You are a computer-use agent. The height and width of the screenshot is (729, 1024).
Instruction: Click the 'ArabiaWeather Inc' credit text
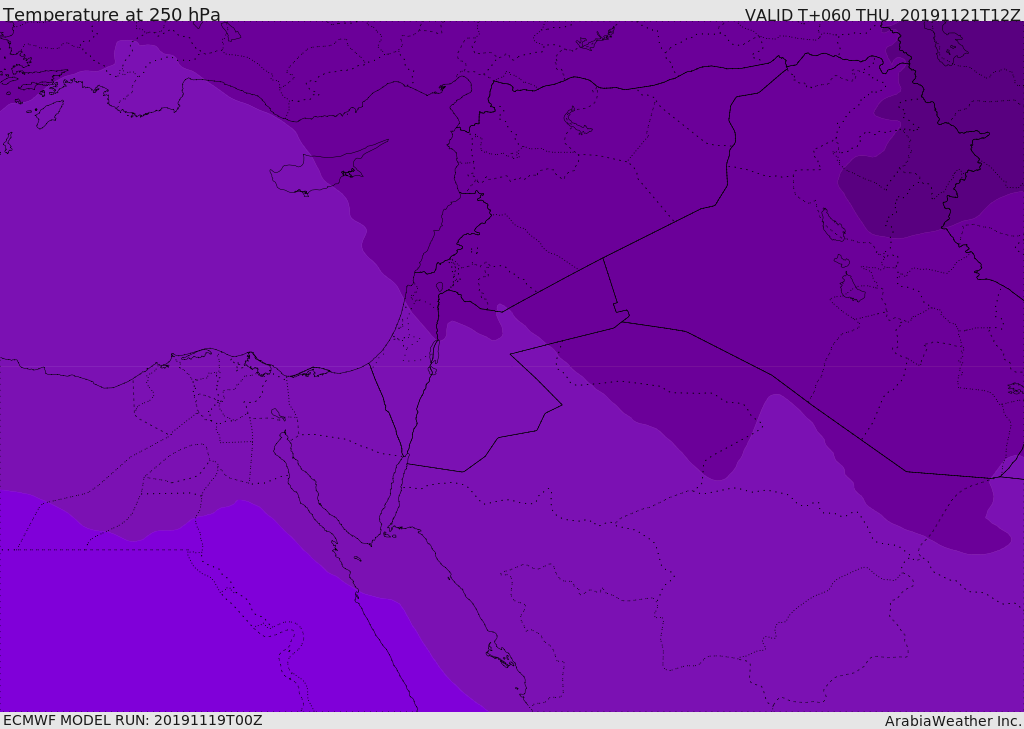click(952, 721)
